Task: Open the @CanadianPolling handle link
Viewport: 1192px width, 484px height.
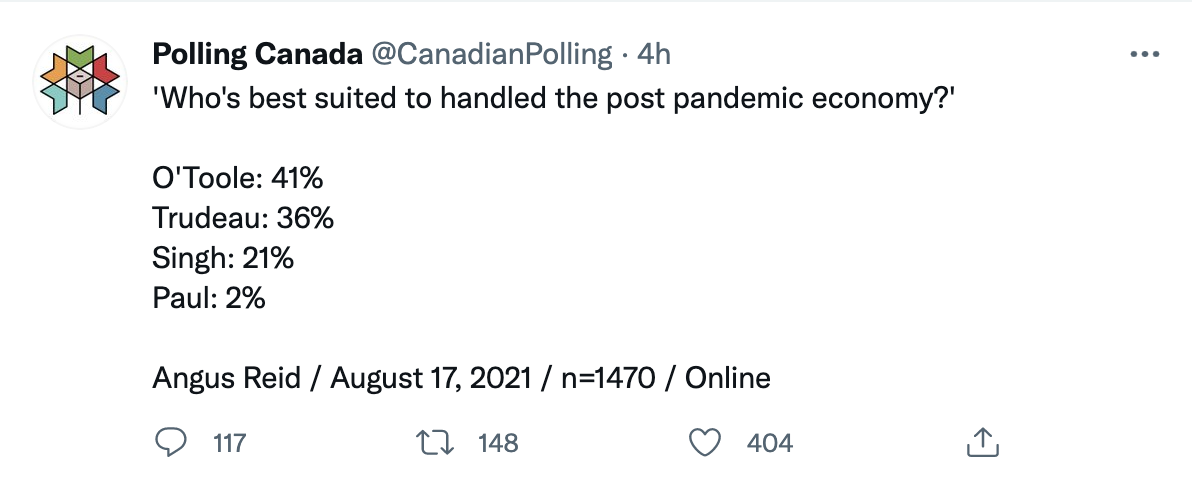Action: coord(491,54)
